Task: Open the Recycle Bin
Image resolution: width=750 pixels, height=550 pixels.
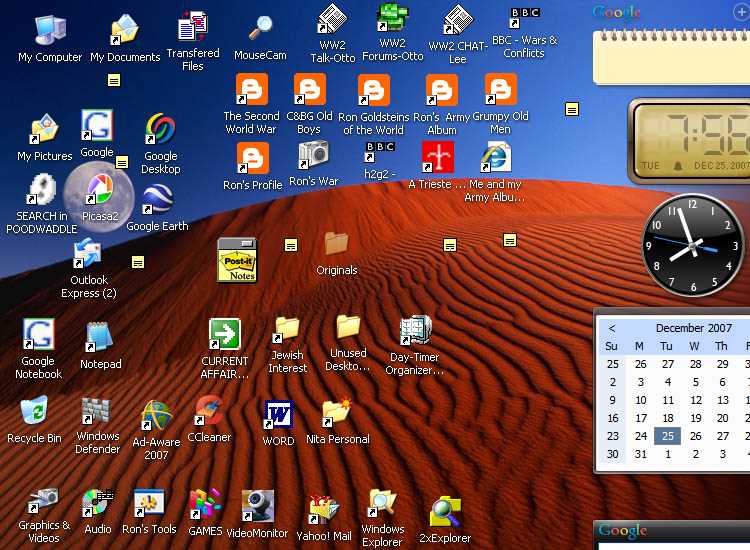Action: click(34, 412)
